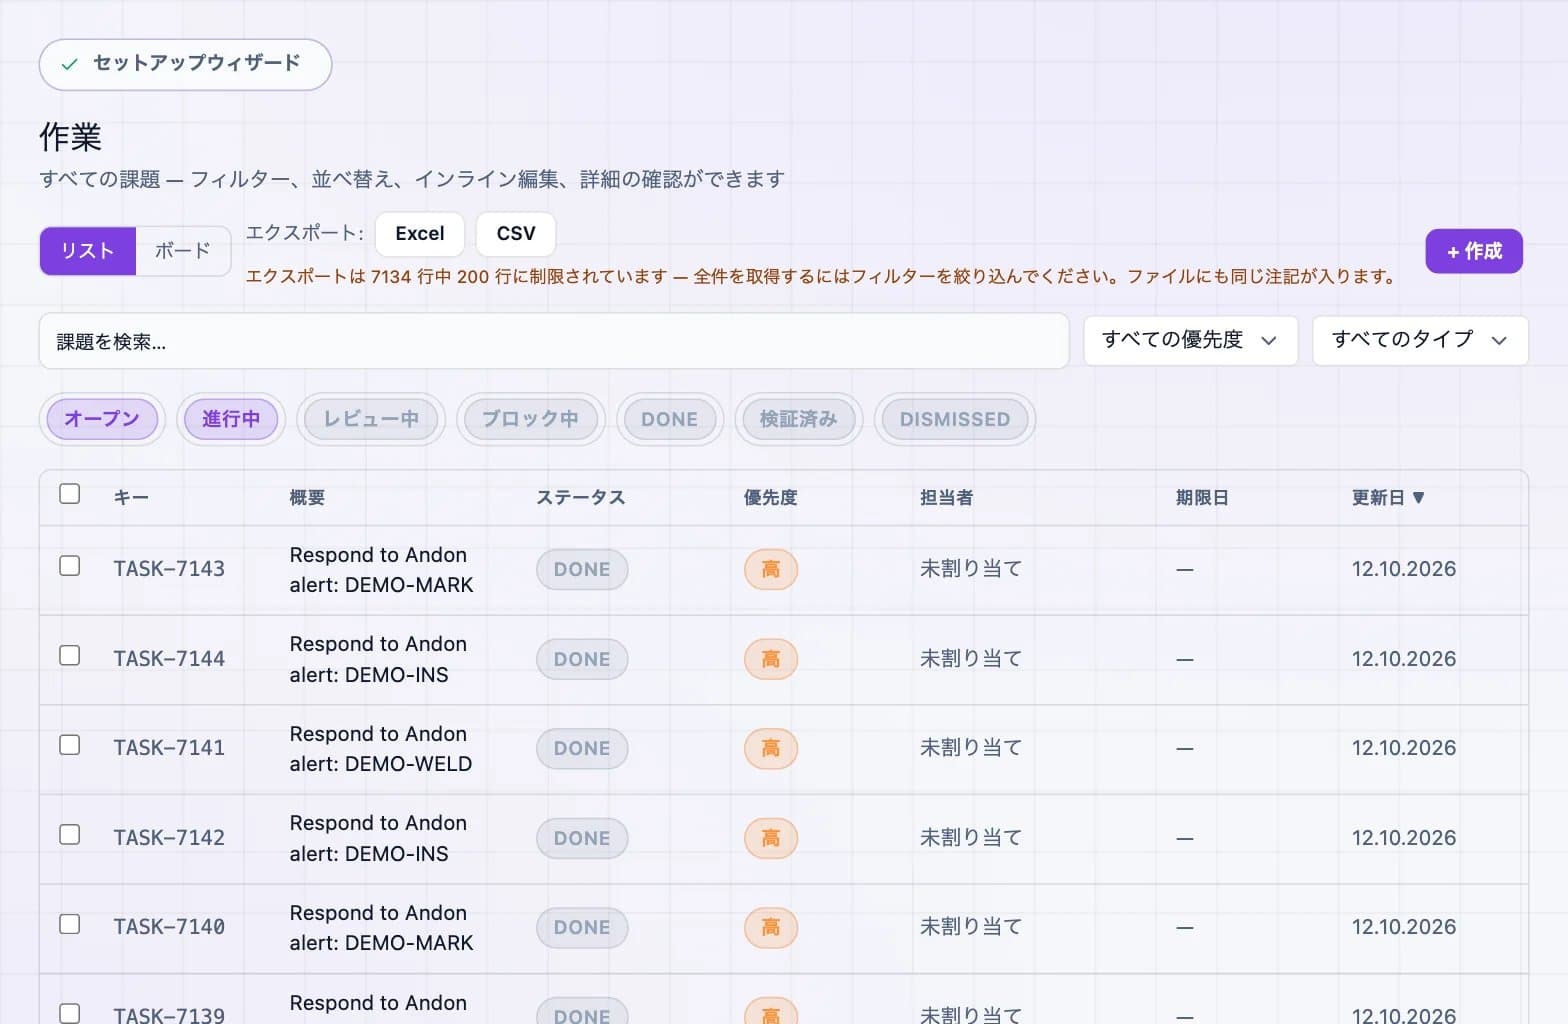Viewport: 1568px width, 1024px height.
Task: Toggle the レビュー中 status filter chip
Action: pos(371,419)
